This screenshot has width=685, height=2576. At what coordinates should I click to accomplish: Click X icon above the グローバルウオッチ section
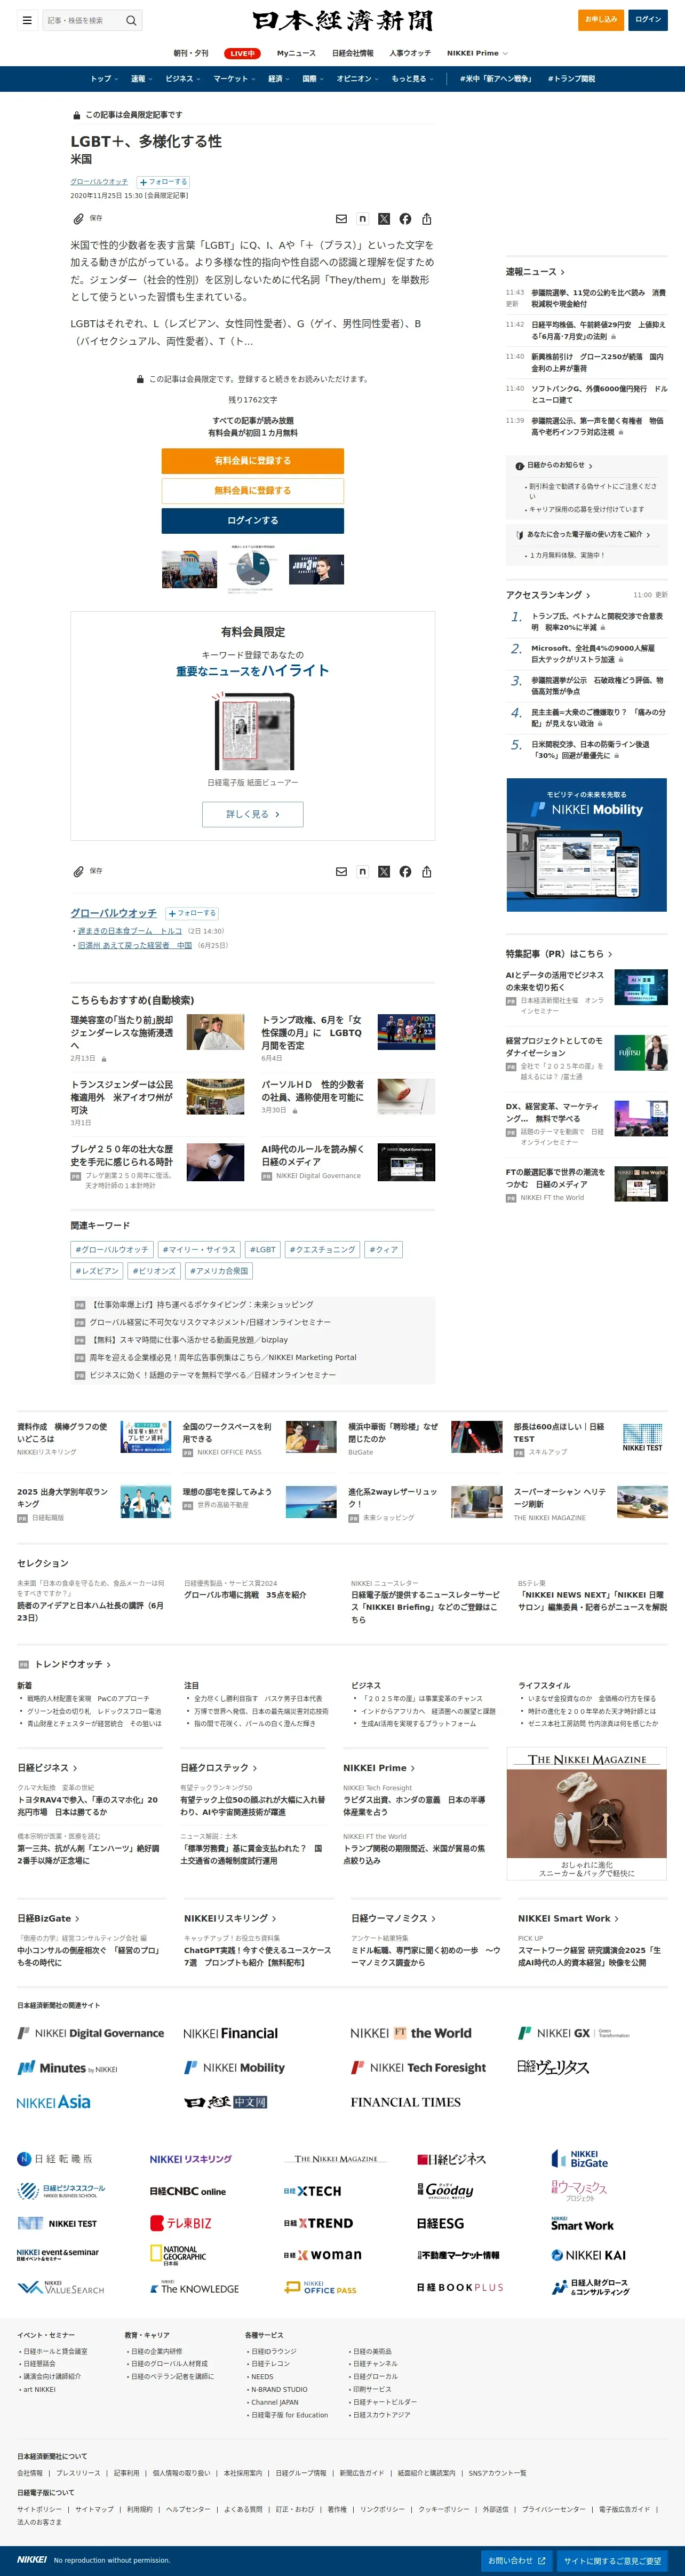click(x=384, y=872)
